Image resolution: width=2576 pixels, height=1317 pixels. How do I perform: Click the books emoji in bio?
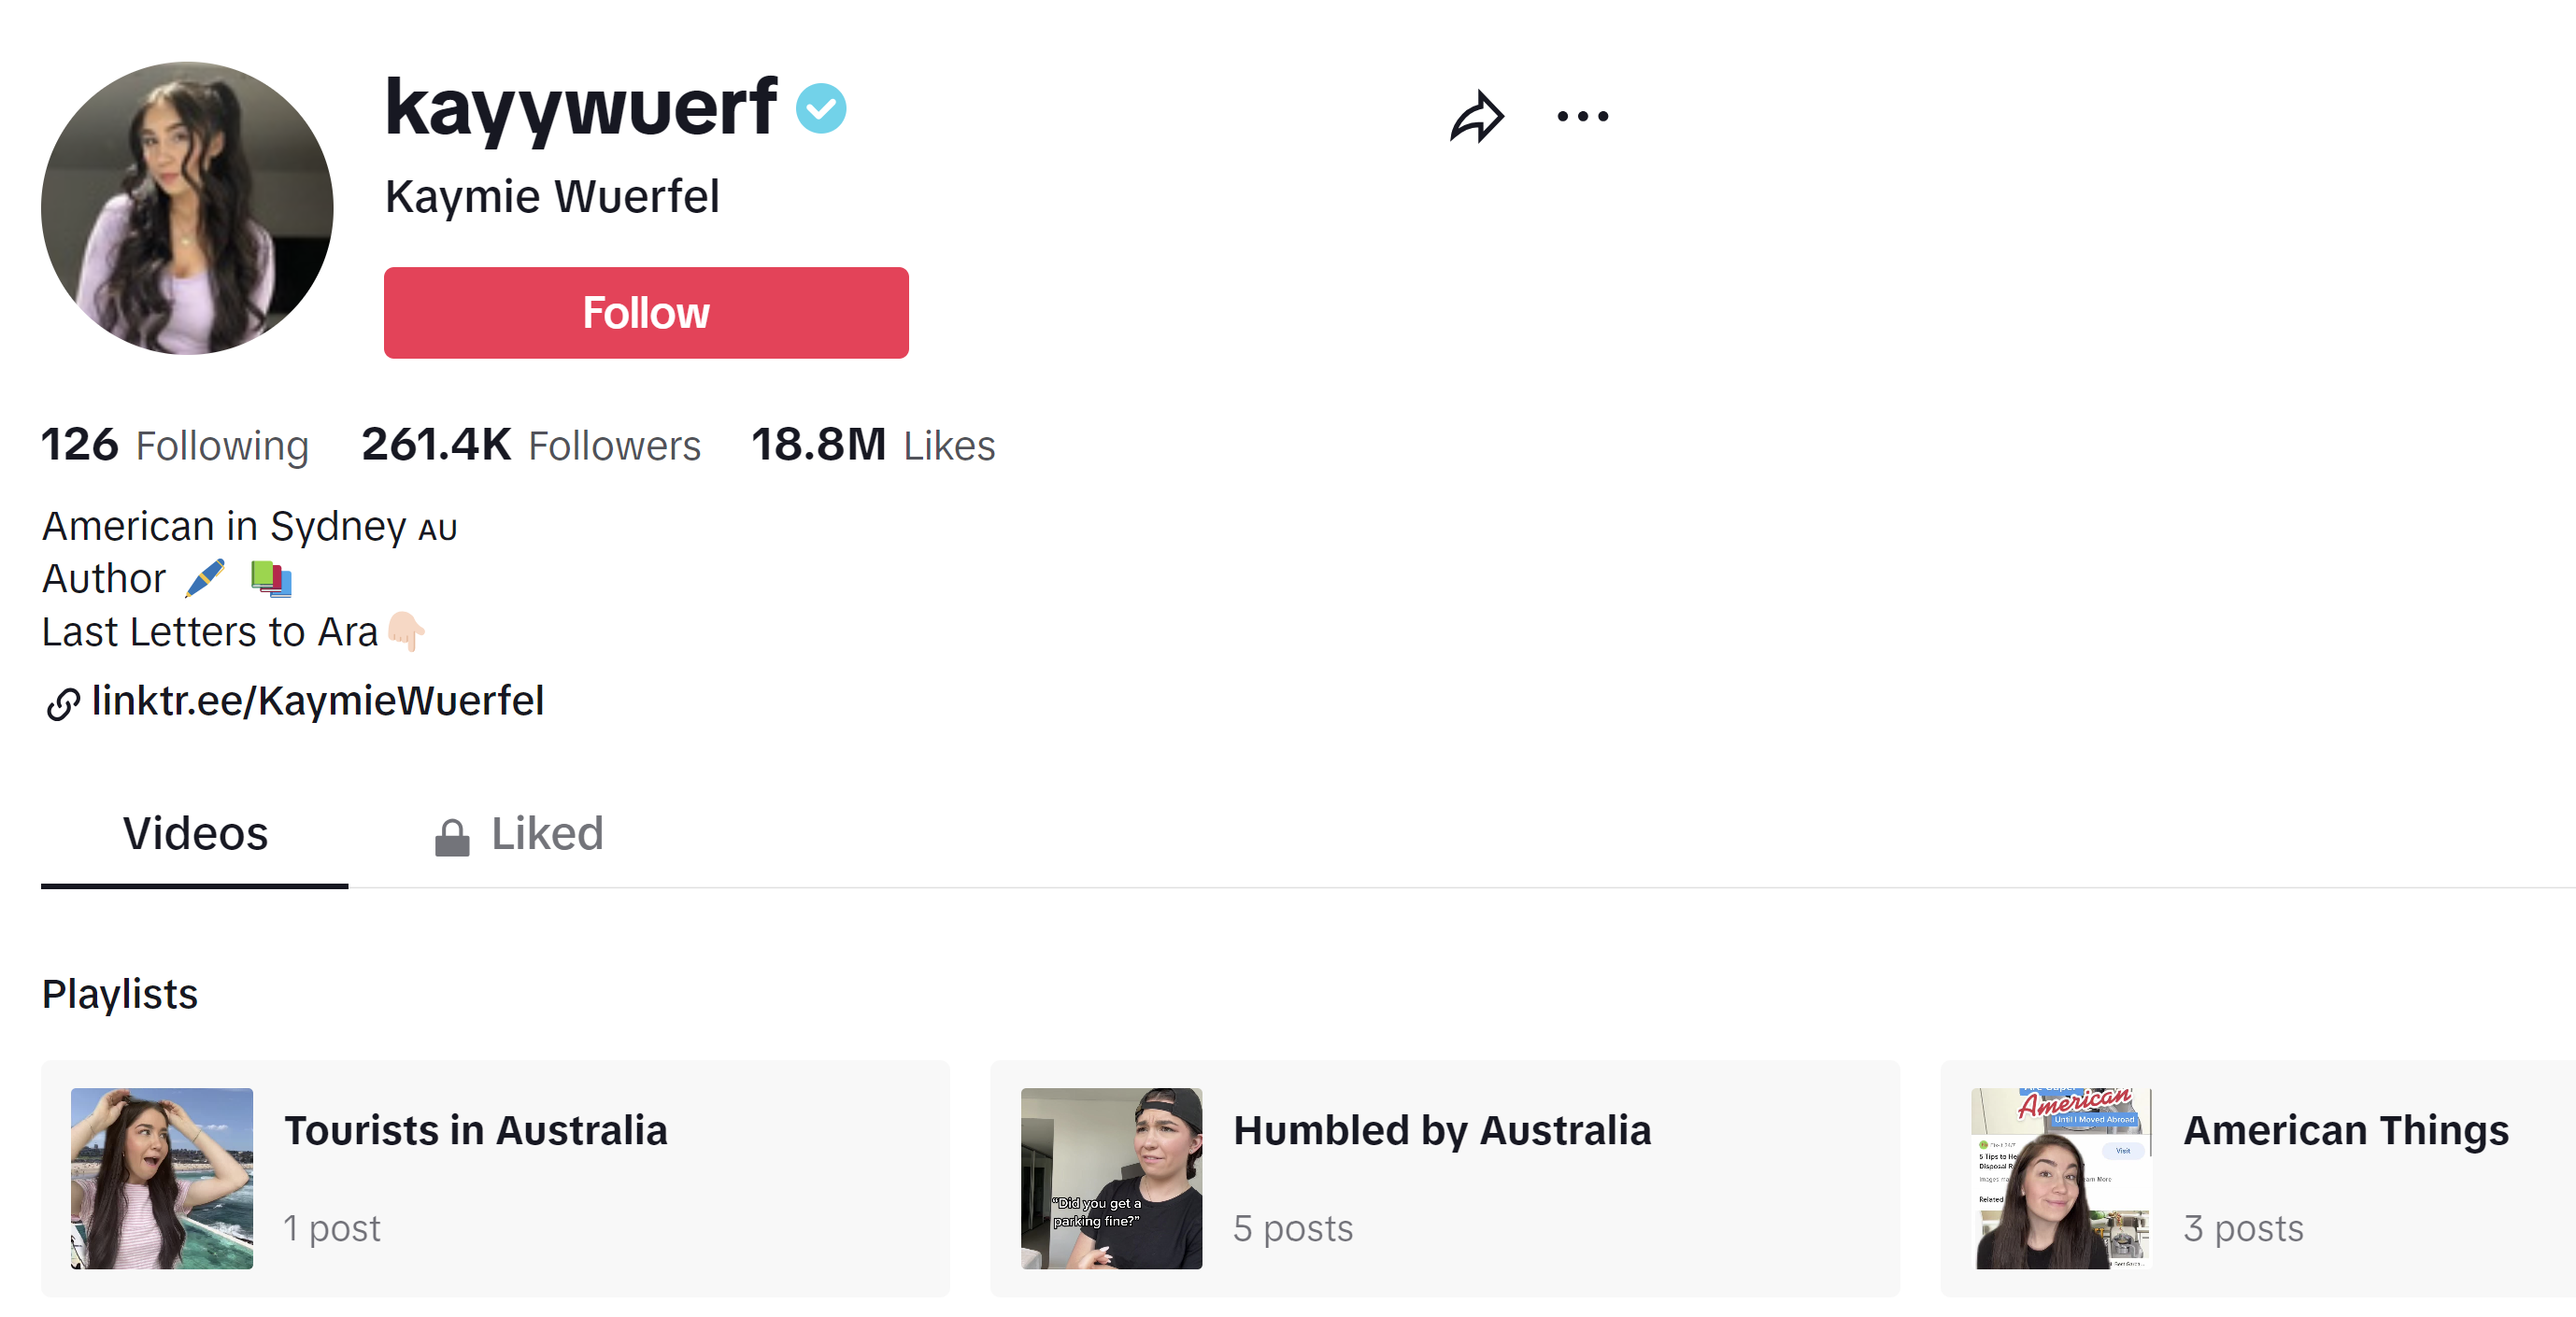tap(271, 578)
